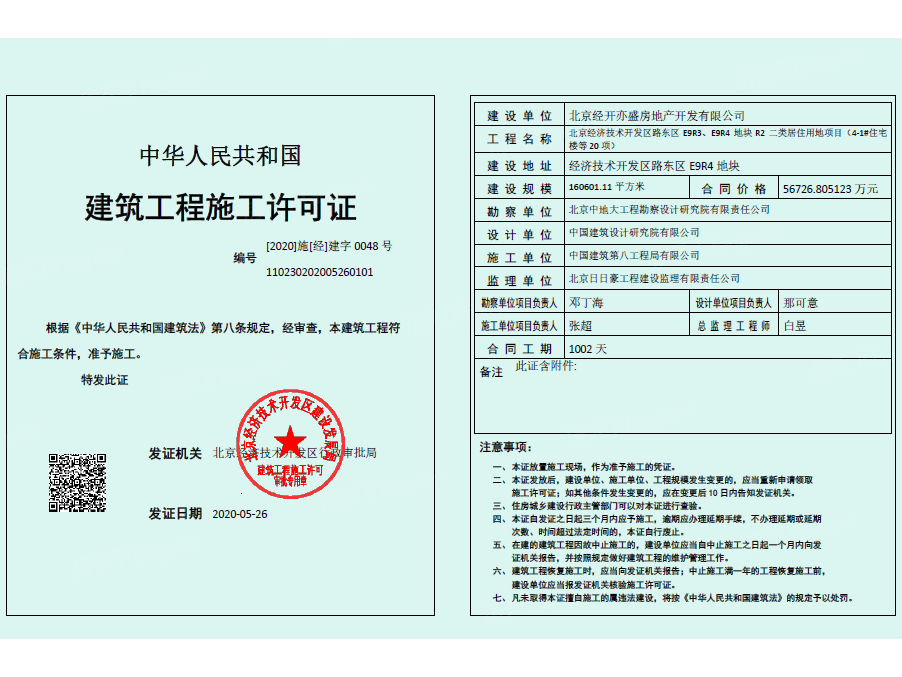Click the 备注 label
The height and width of the screenshot is (677, 902).
(491, 372)
